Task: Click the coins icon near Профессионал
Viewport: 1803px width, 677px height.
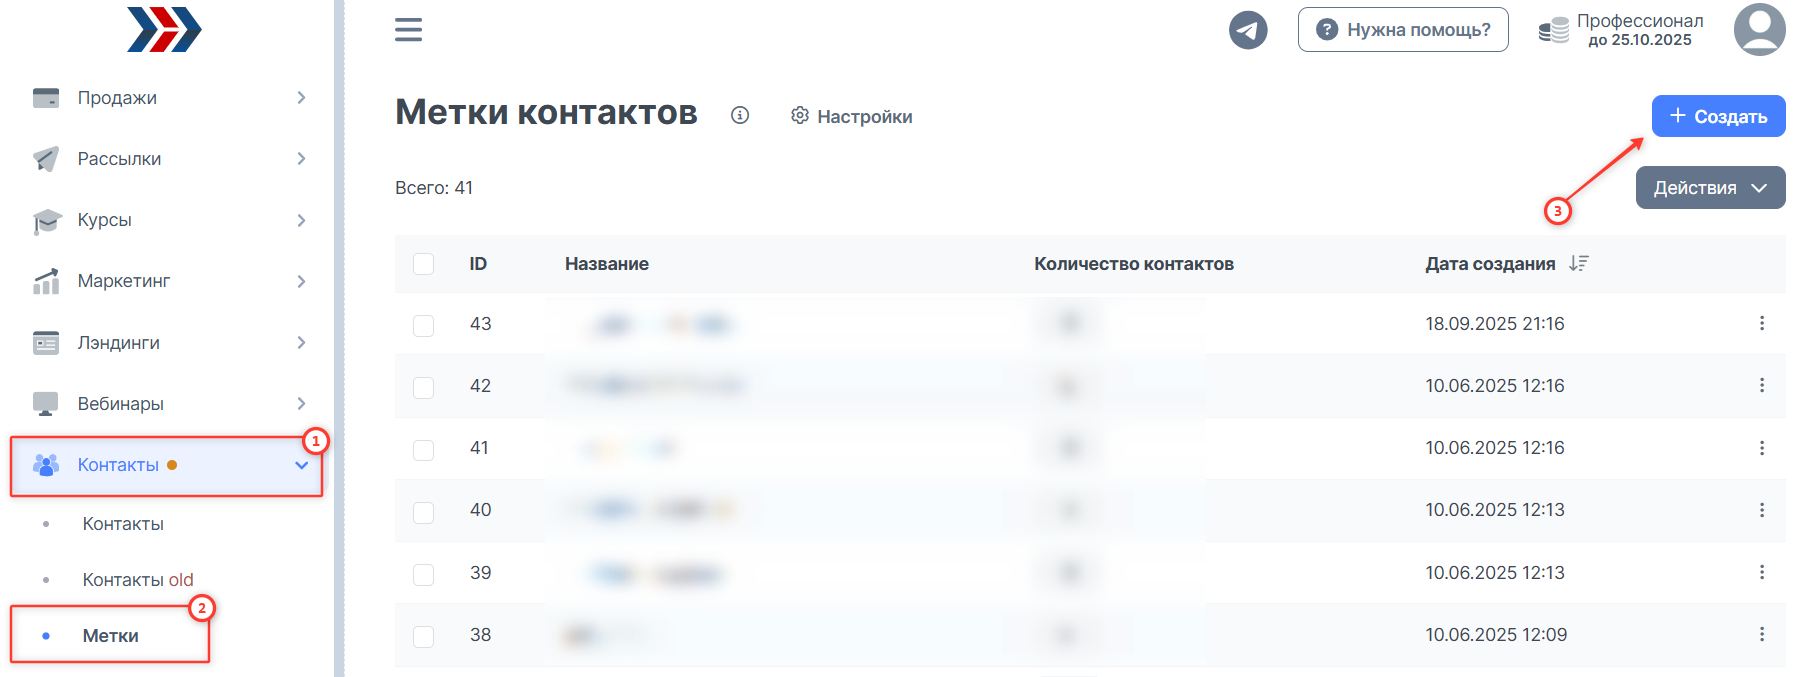Action: point(1553,31)
